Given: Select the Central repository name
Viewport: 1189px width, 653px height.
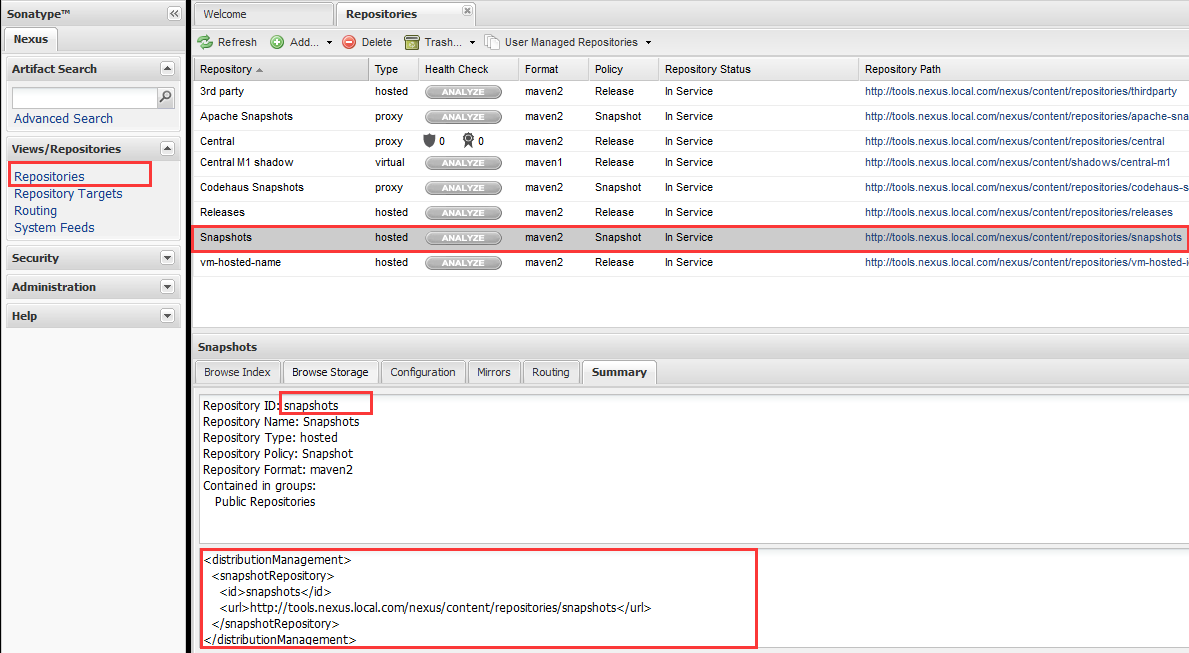Looking at the screenshot, I should (x=218, y=141).
